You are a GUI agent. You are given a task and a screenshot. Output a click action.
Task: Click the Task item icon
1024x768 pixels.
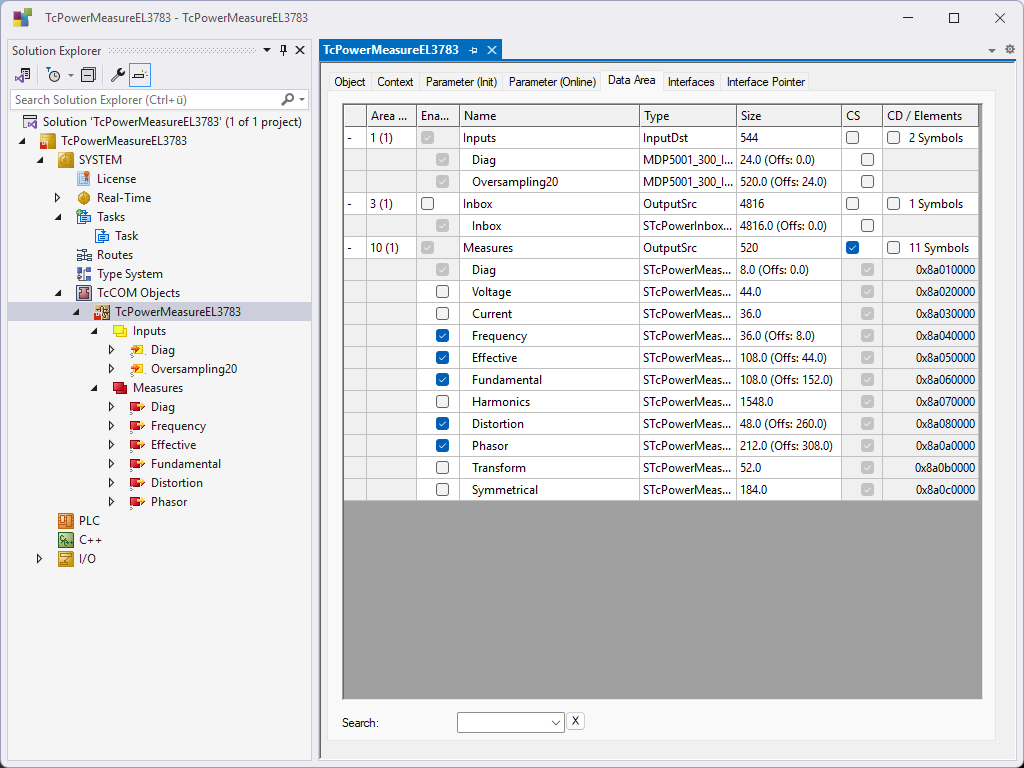click(x=102, y=235)
